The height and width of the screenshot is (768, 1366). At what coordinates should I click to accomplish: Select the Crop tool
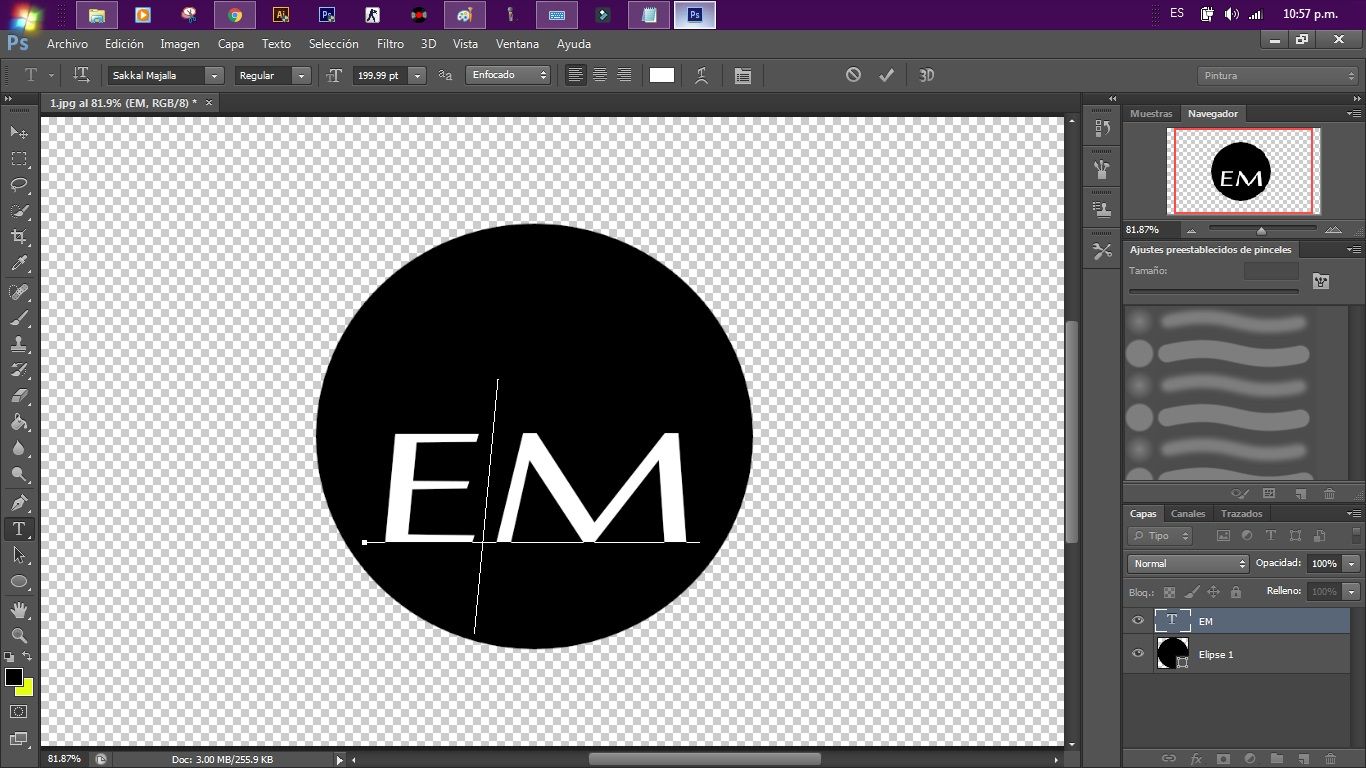(x=19, y=237)
